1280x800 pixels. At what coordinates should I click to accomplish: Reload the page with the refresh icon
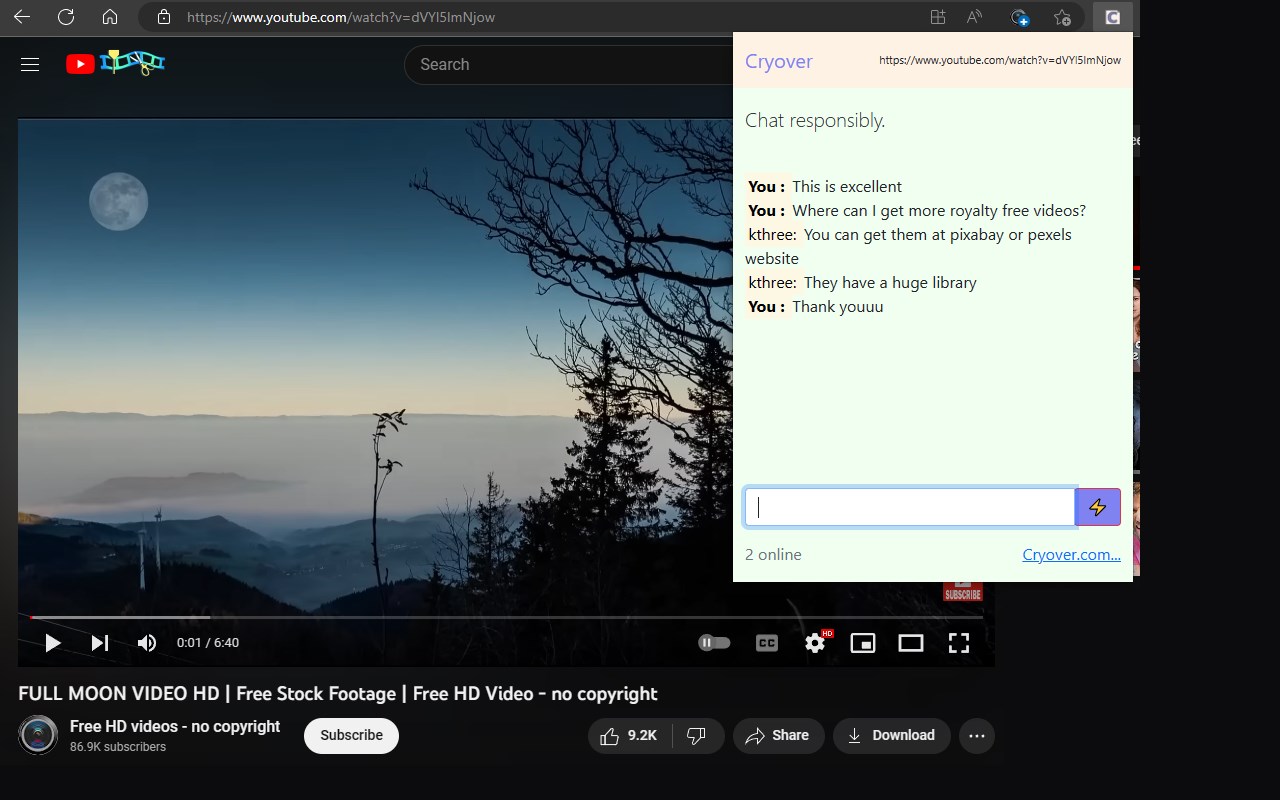pyautogui.click(x=66, y=17)
